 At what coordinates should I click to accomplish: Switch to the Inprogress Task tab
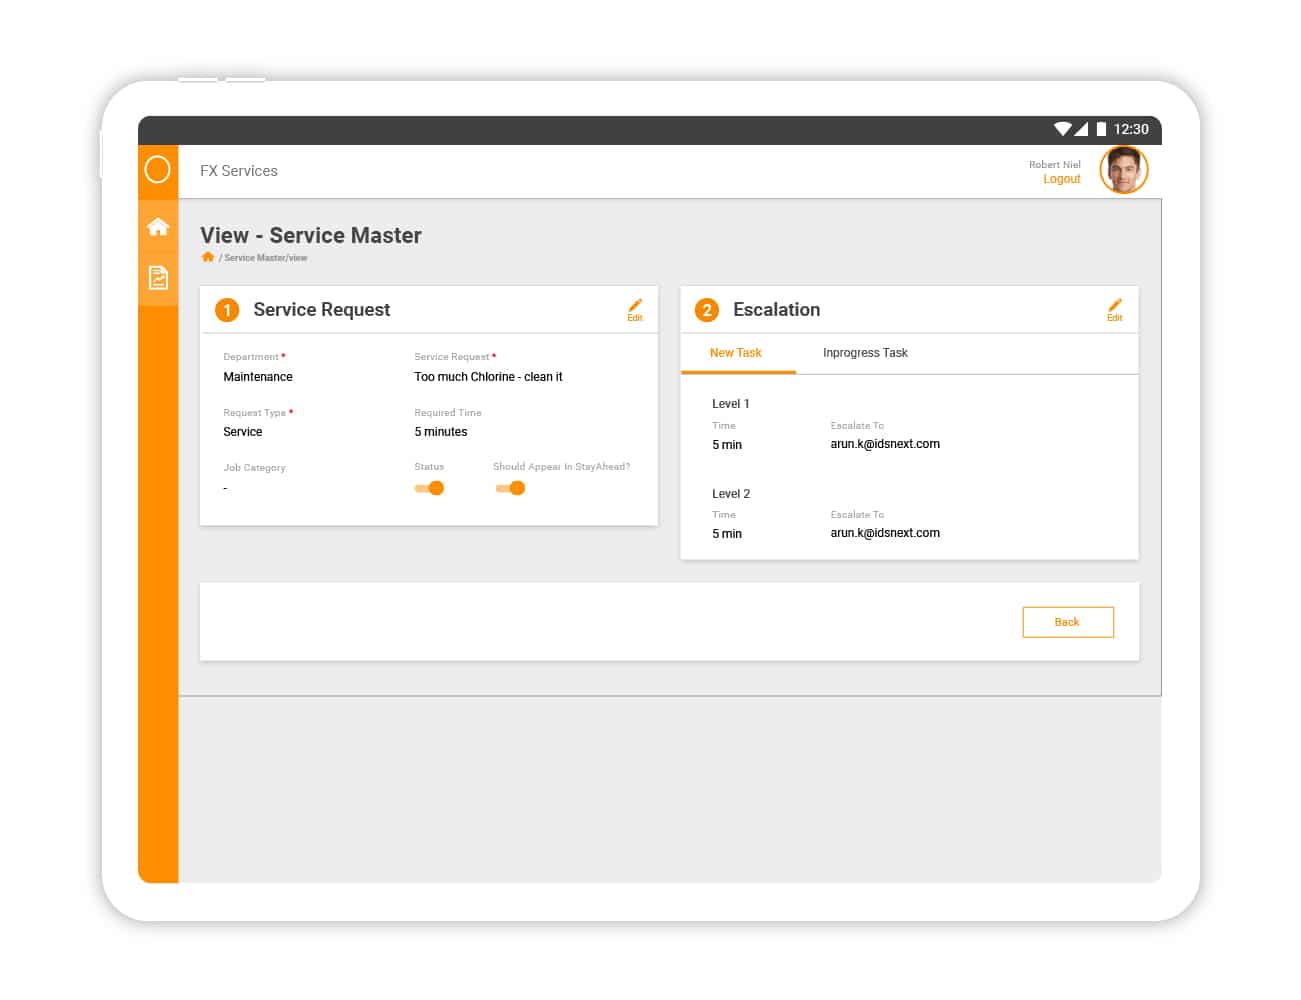click(865, 353)
